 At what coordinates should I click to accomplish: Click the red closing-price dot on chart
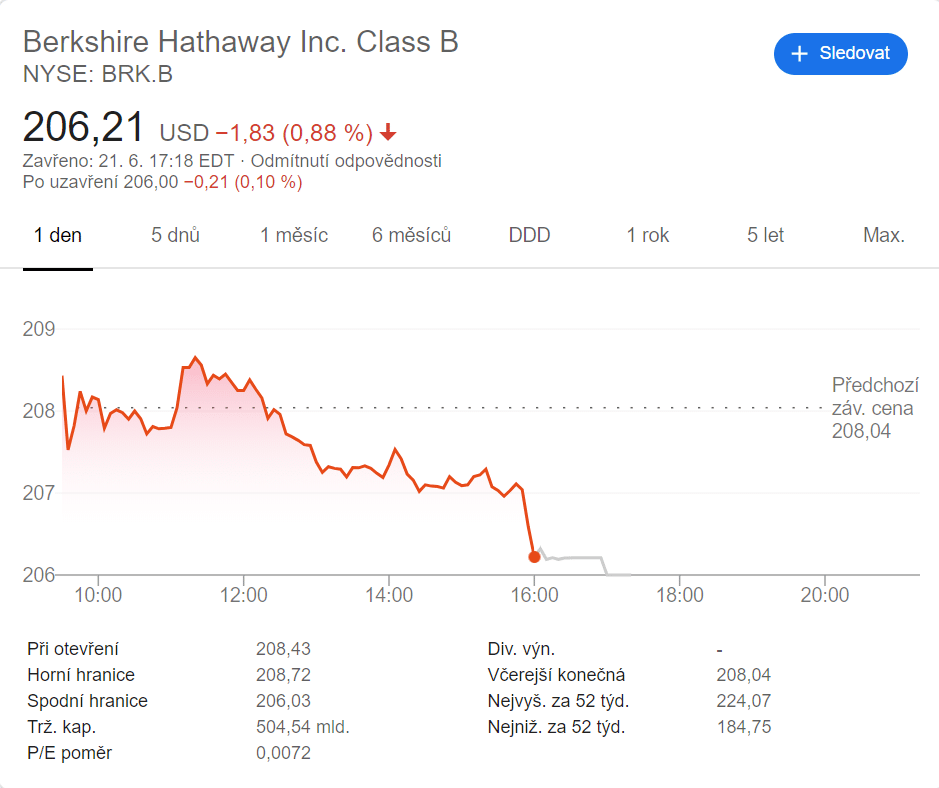(x=534, y=557)
